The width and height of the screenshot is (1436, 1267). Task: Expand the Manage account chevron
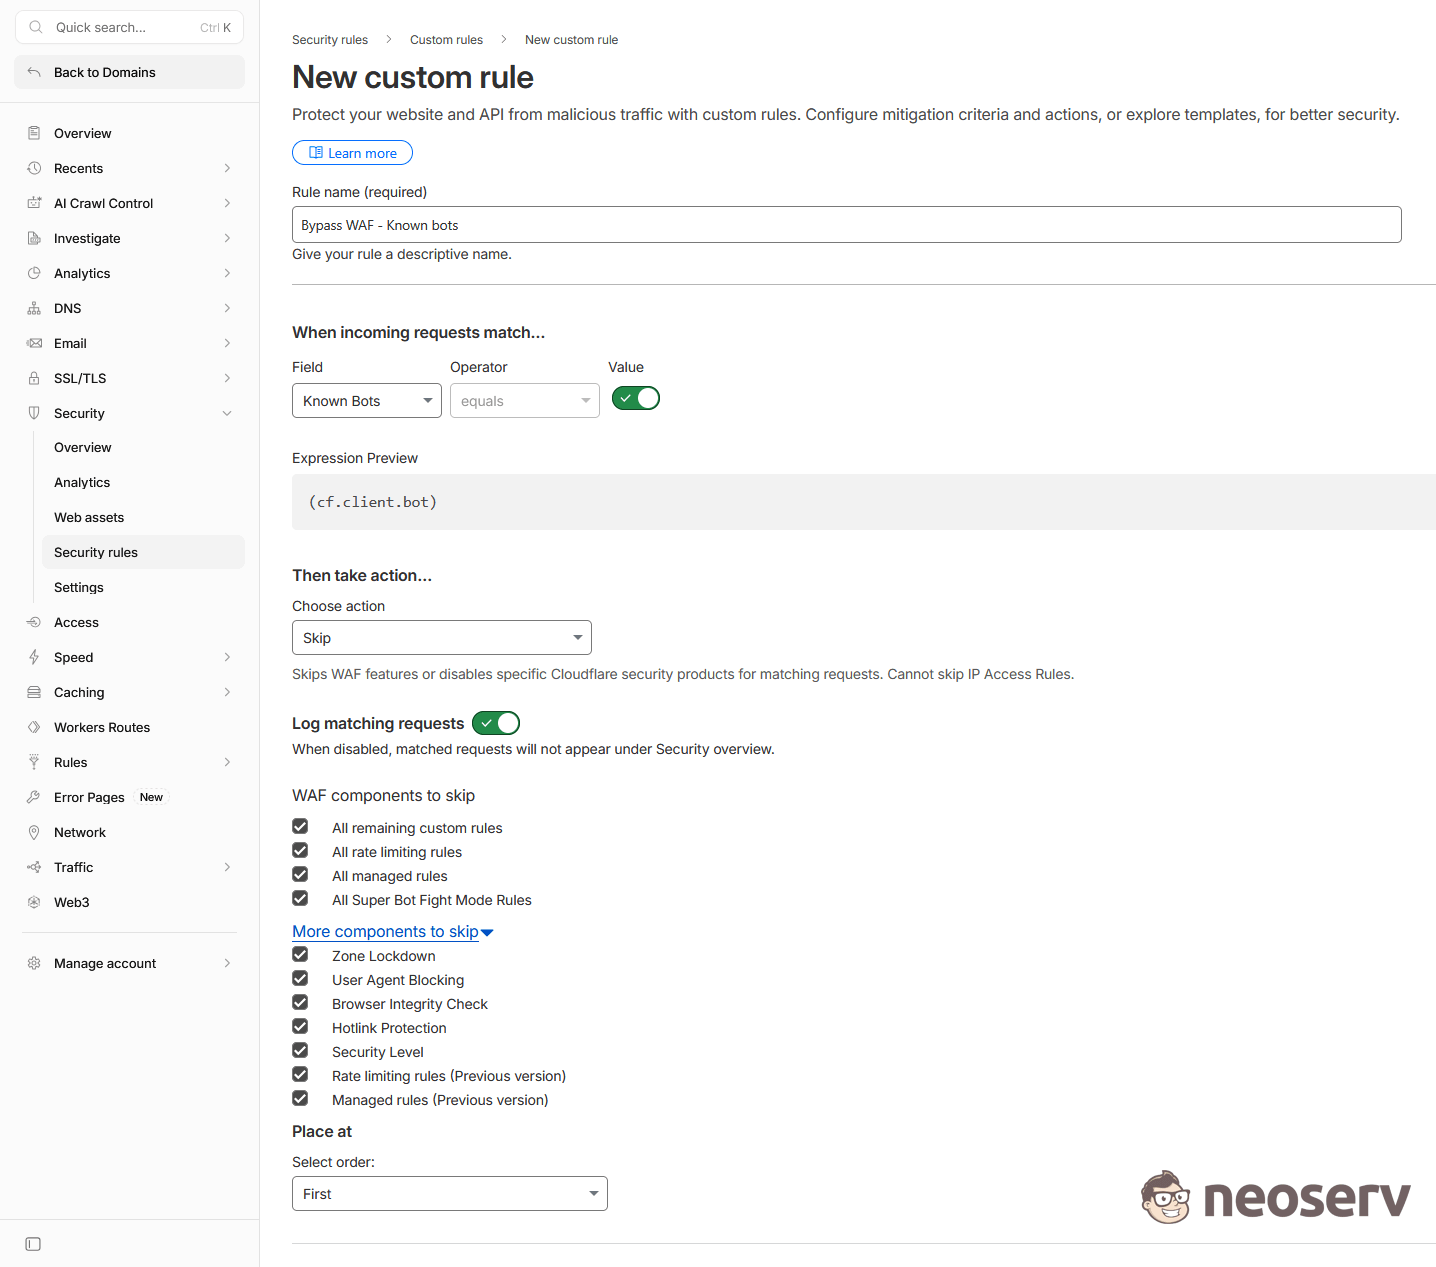point(227,963)
